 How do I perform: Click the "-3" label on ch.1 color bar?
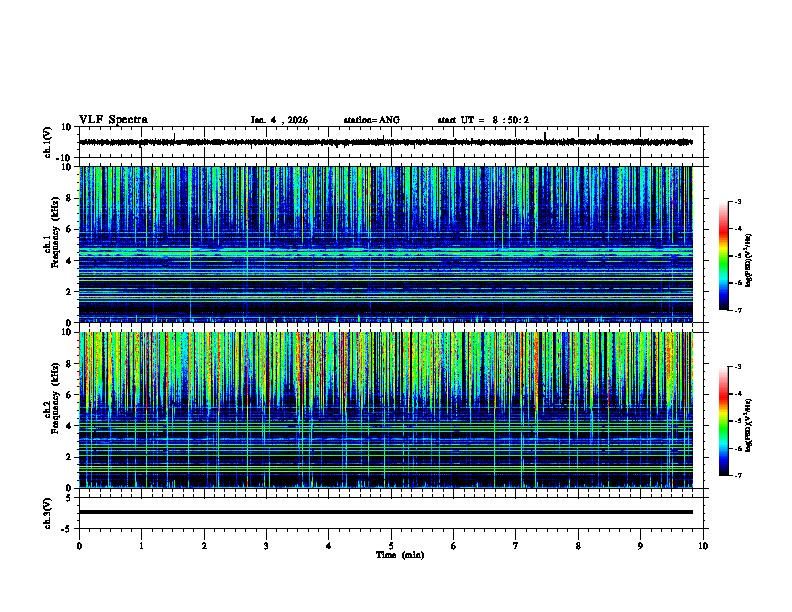click(738, 202)
